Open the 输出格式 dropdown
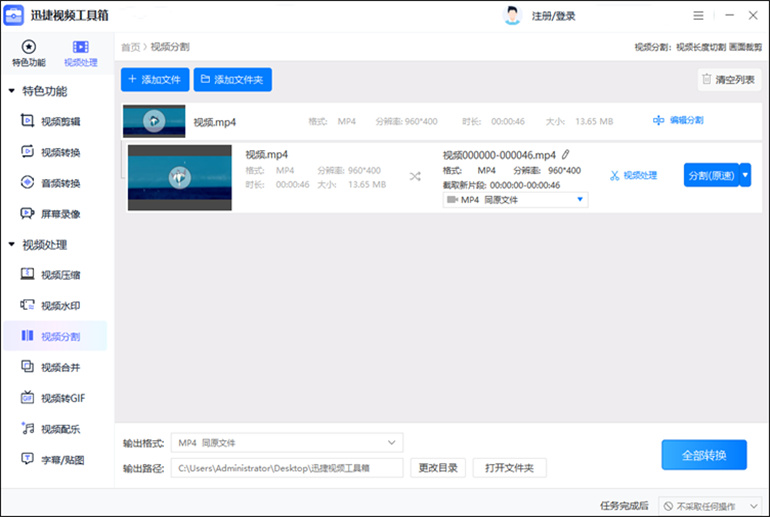 (x=287, y=443)
